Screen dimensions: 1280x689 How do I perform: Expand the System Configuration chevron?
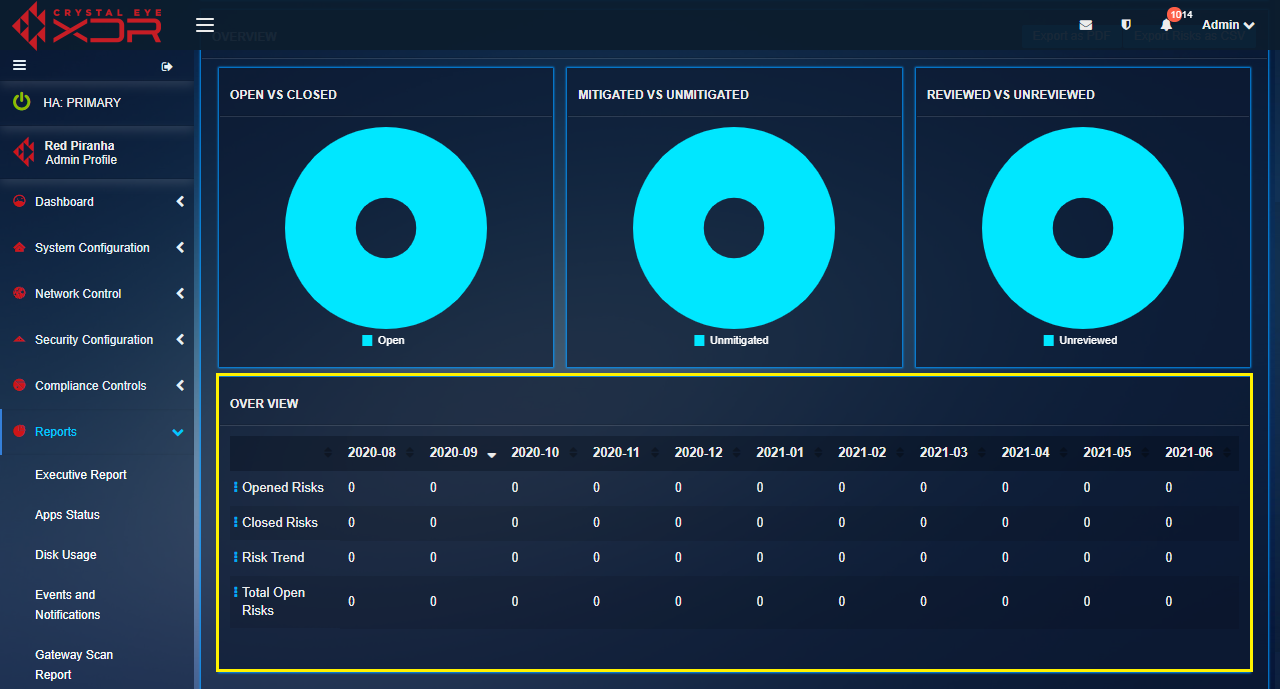(180, 248)
